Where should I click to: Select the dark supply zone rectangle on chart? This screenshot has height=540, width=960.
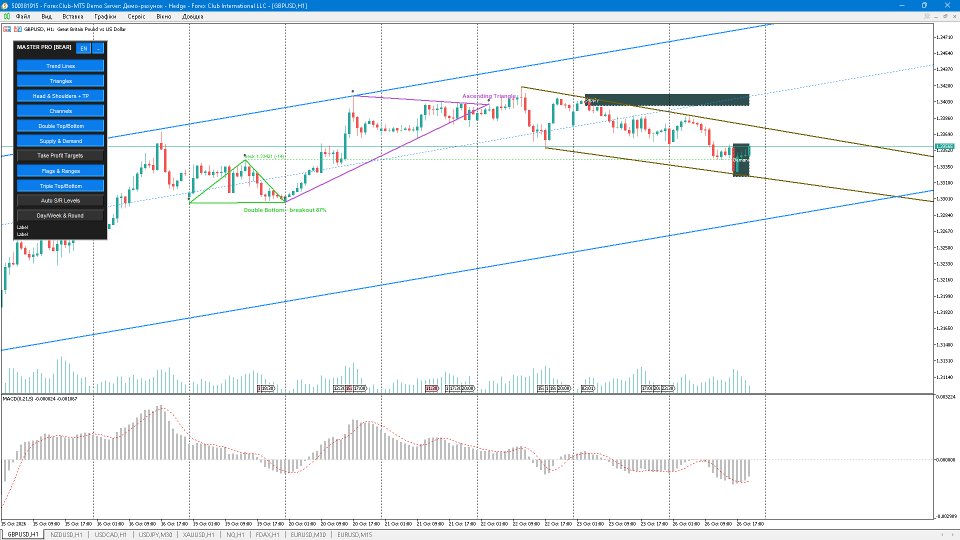pos(667,100)
